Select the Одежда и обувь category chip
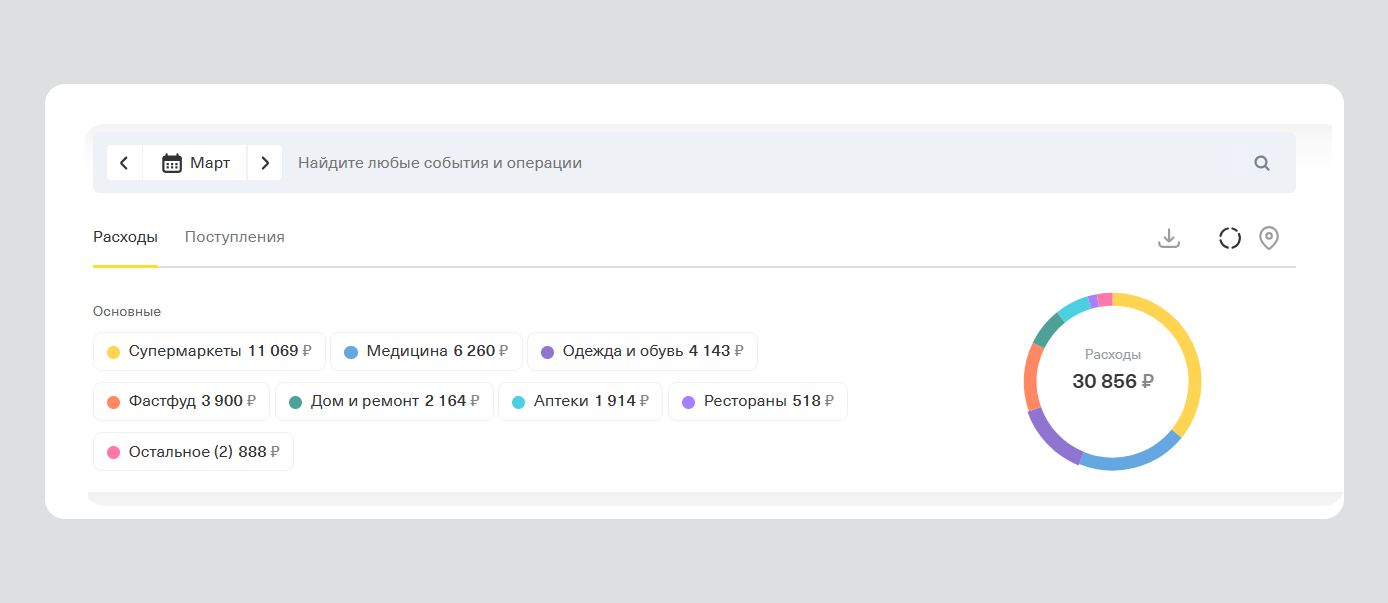Image resolution: width=1388 pixels, height=603 pixels. tap(642, 352)
